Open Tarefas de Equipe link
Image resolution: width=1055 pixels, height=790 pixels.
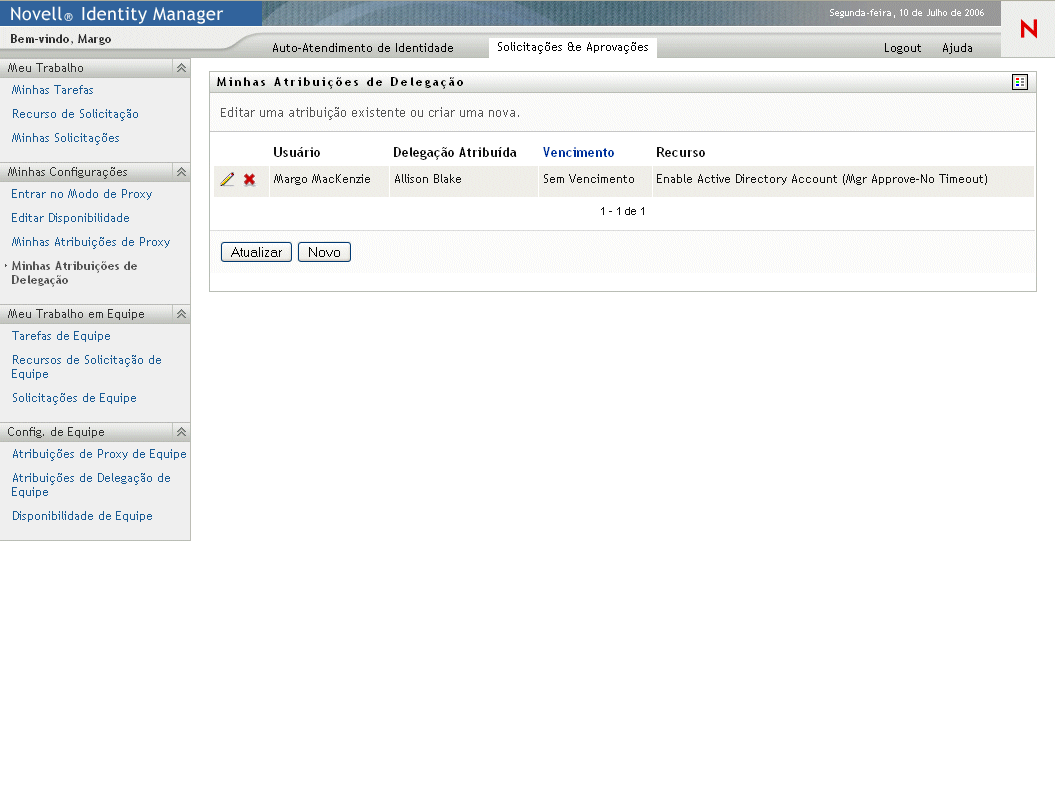(61, 336)
